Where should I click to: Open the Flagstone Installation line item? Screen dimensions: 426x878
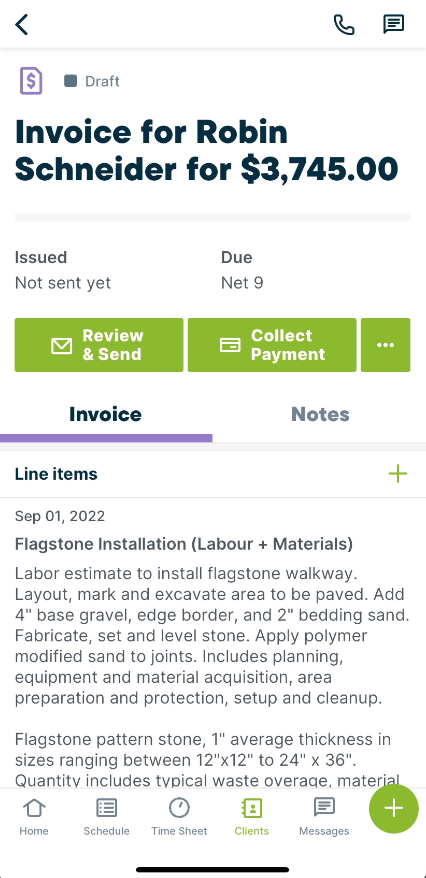coord(213,644)
